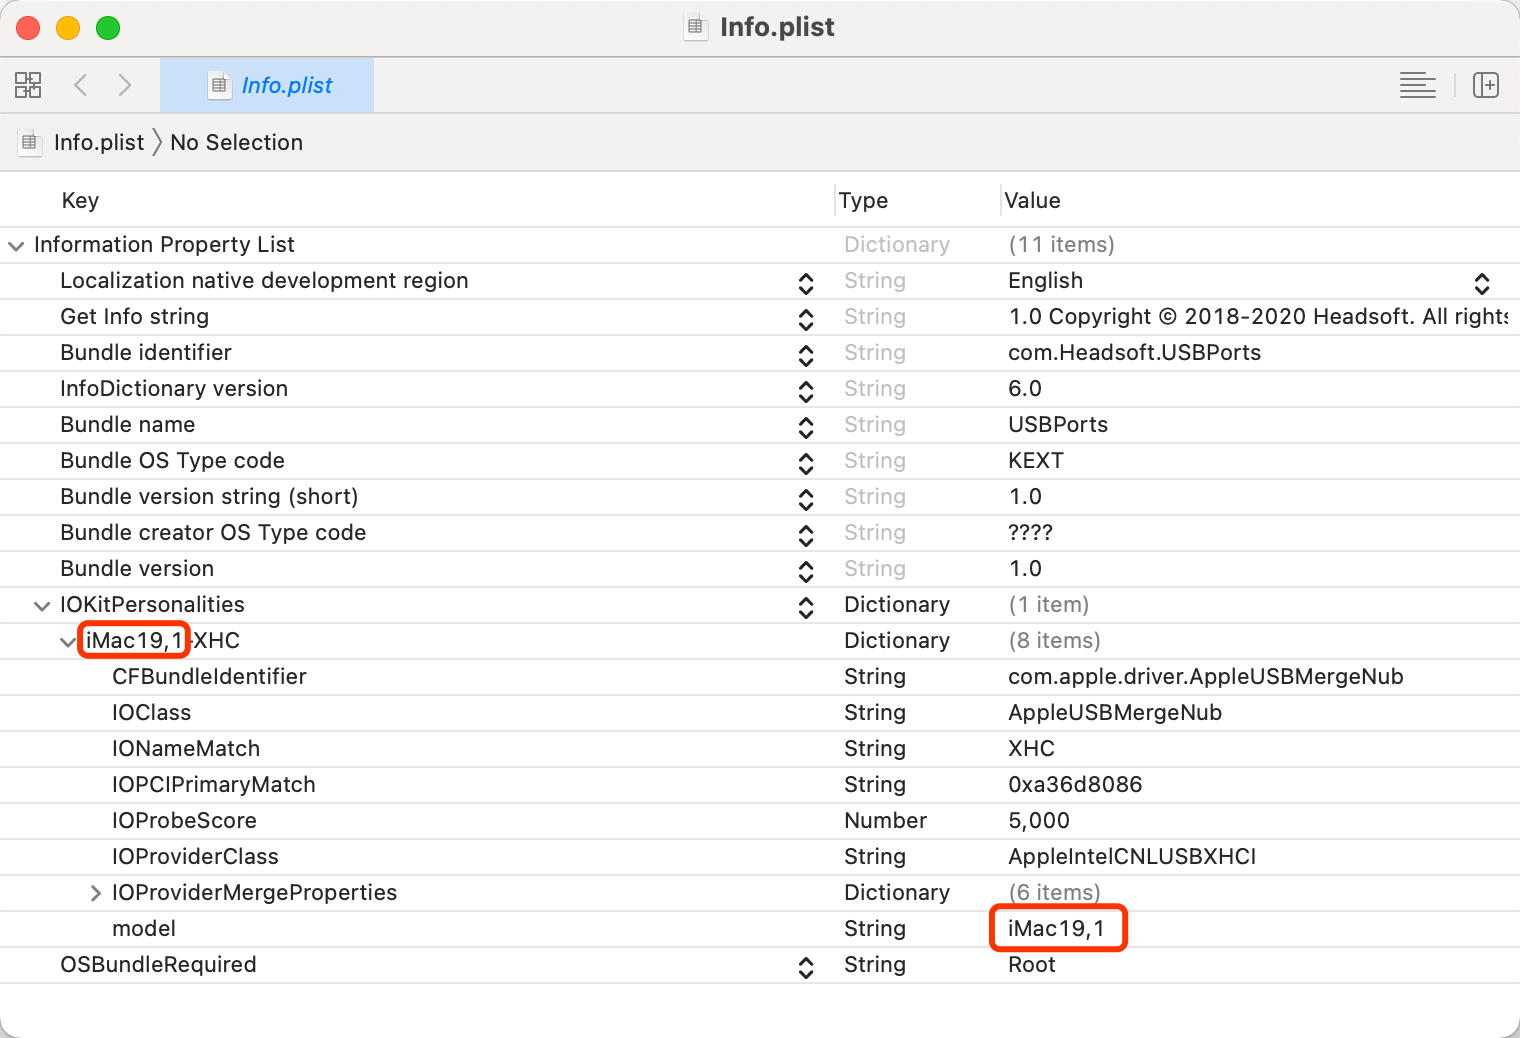The image size is (1520, 1038).
Task: Expand the IOProviderMergeProperties dictionary
Action: tap(95, 893)
